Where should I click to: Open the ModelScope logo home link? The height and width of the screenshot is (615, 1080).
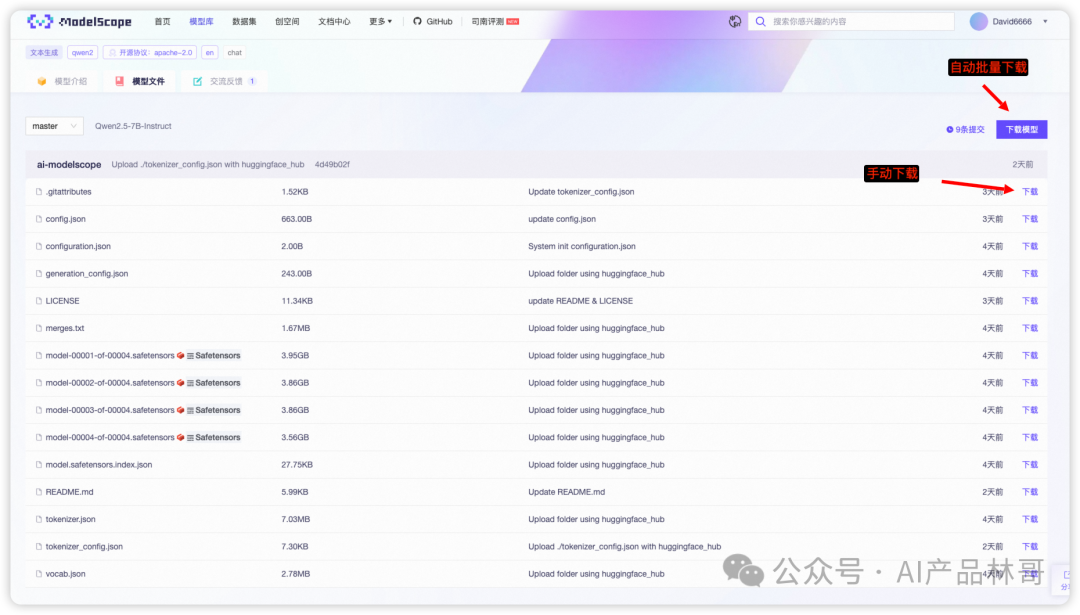click(79, 21)
